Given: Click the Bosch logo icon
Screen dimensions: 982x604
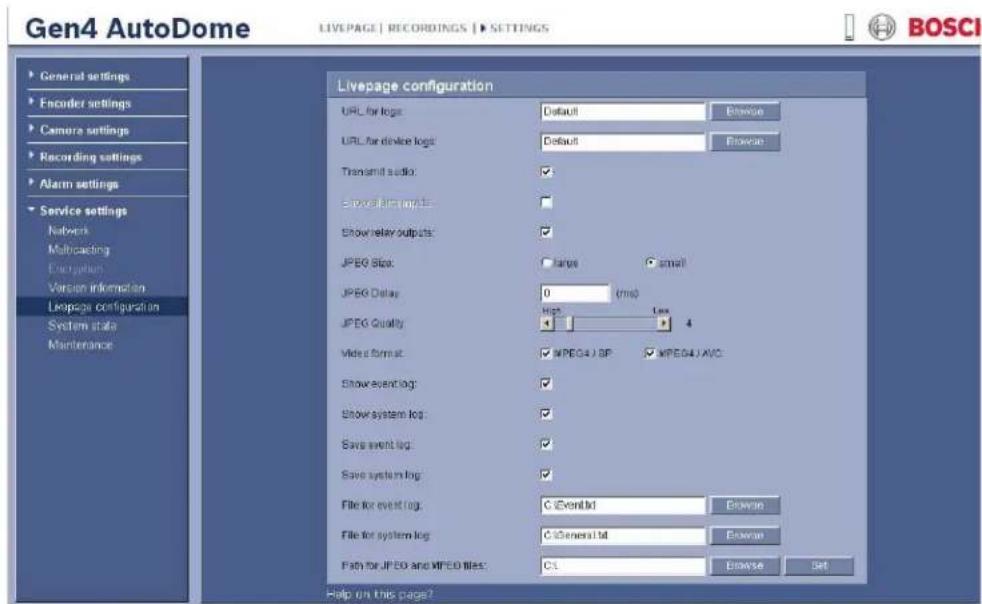Looking at the screenshot, I should pyautogui.click(x=882, y=28).
